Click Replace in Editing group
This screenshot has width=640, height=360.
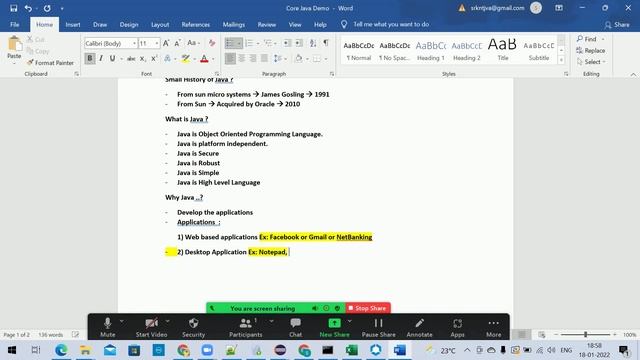pos(591,51)
